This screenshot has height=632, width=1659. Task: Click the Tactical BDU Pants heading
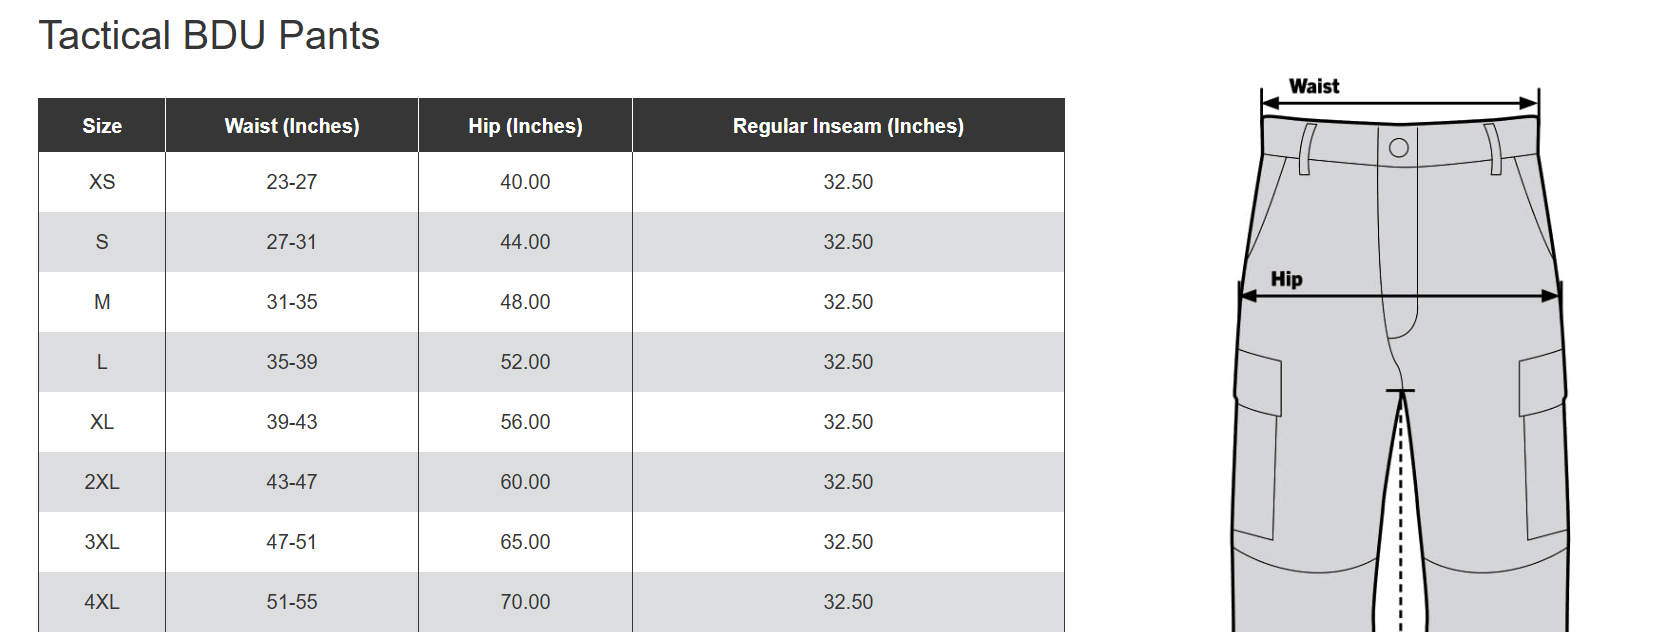coord(209,36)
